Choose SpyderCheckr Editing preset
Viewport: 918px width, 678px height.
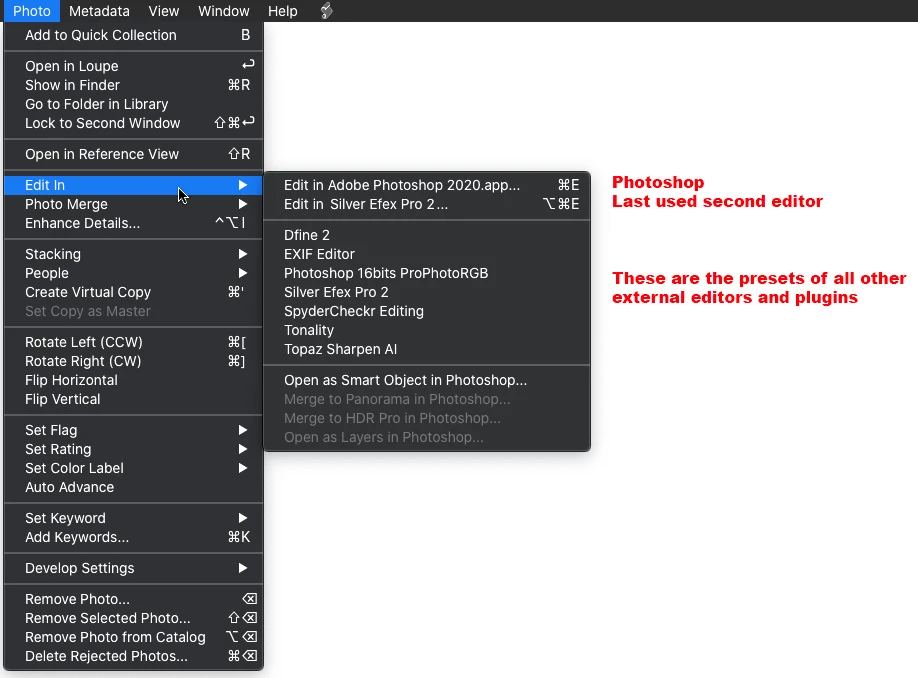coord(427,311)
